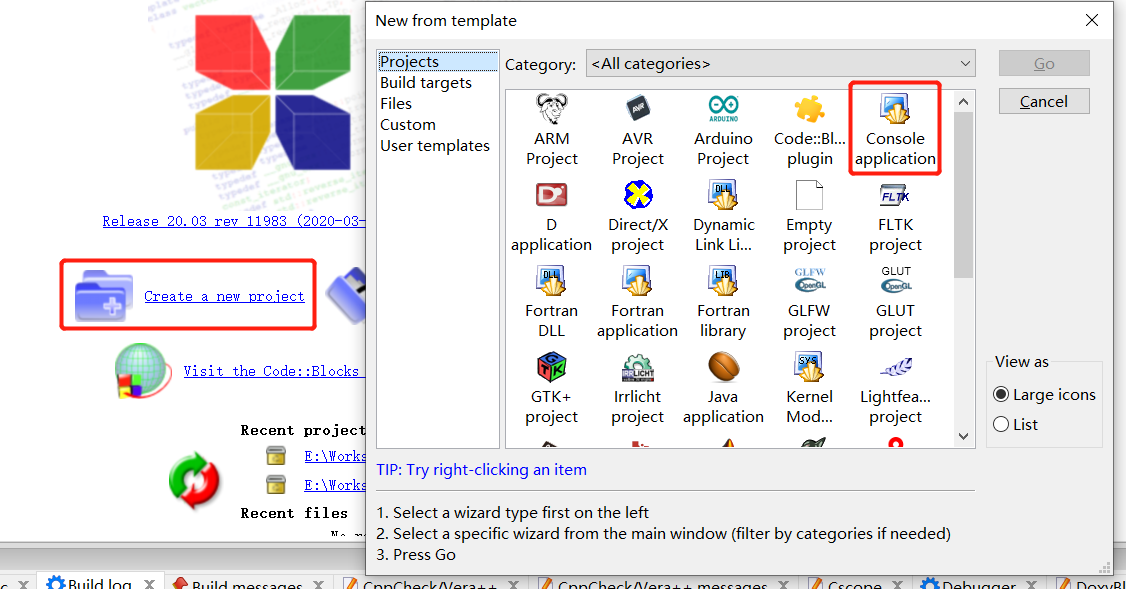
Task: Enable Large icons view
Action: (x=1001, y=394)
